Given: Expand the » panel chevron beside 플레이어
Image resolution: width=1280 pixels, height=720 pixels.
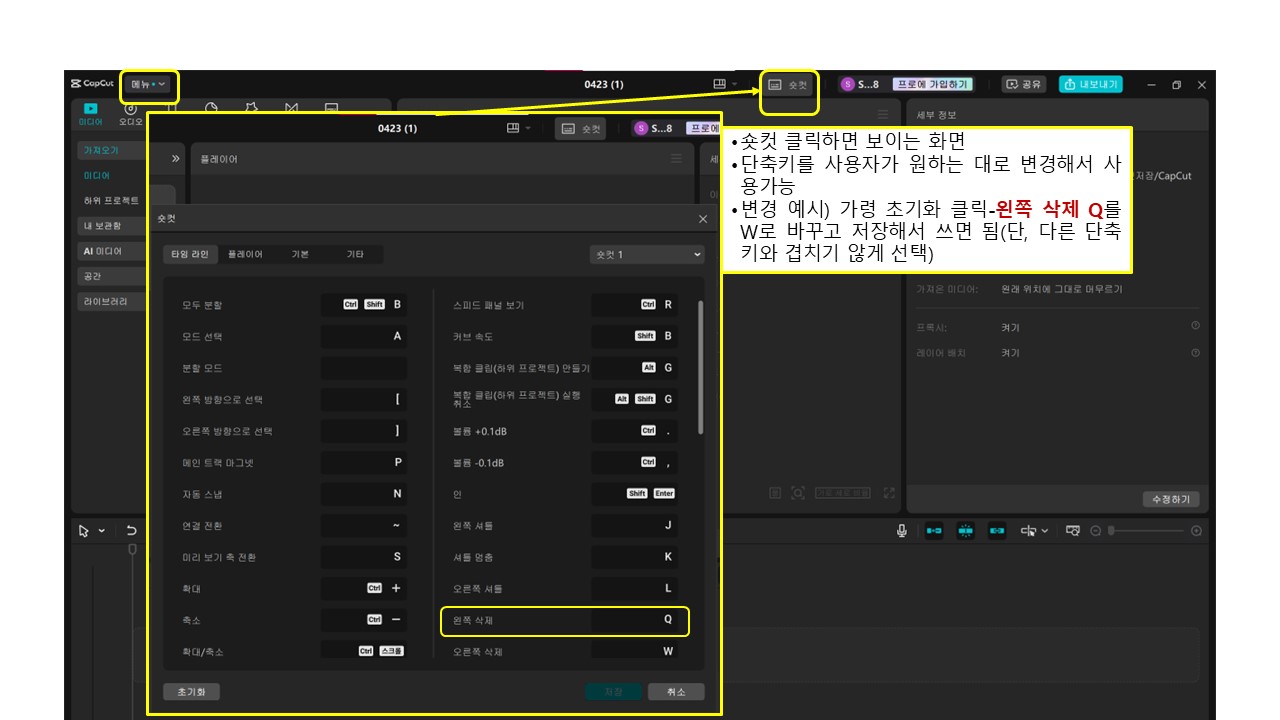Looking at the screenshot, I should 176,159.
